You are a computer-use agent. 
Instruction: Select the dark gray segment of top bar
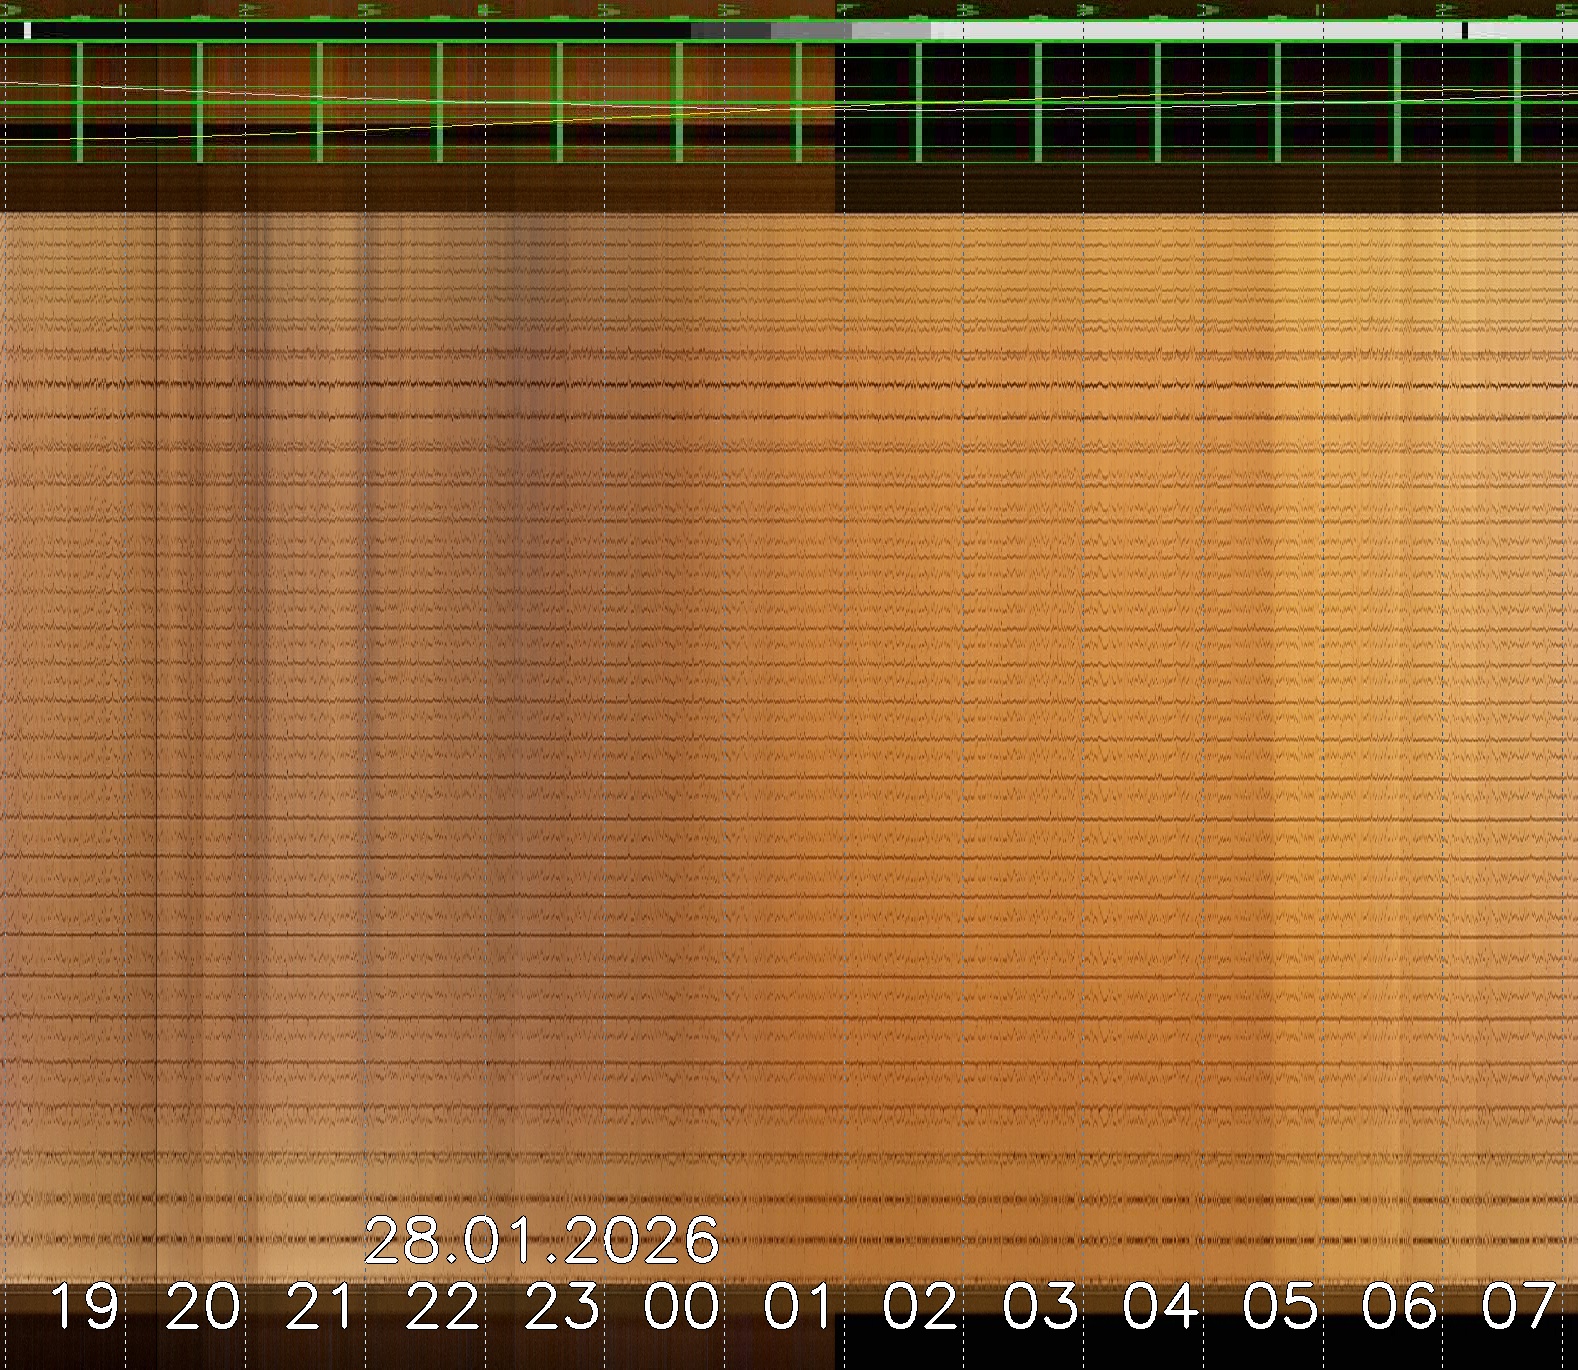(x=730, y=31)
